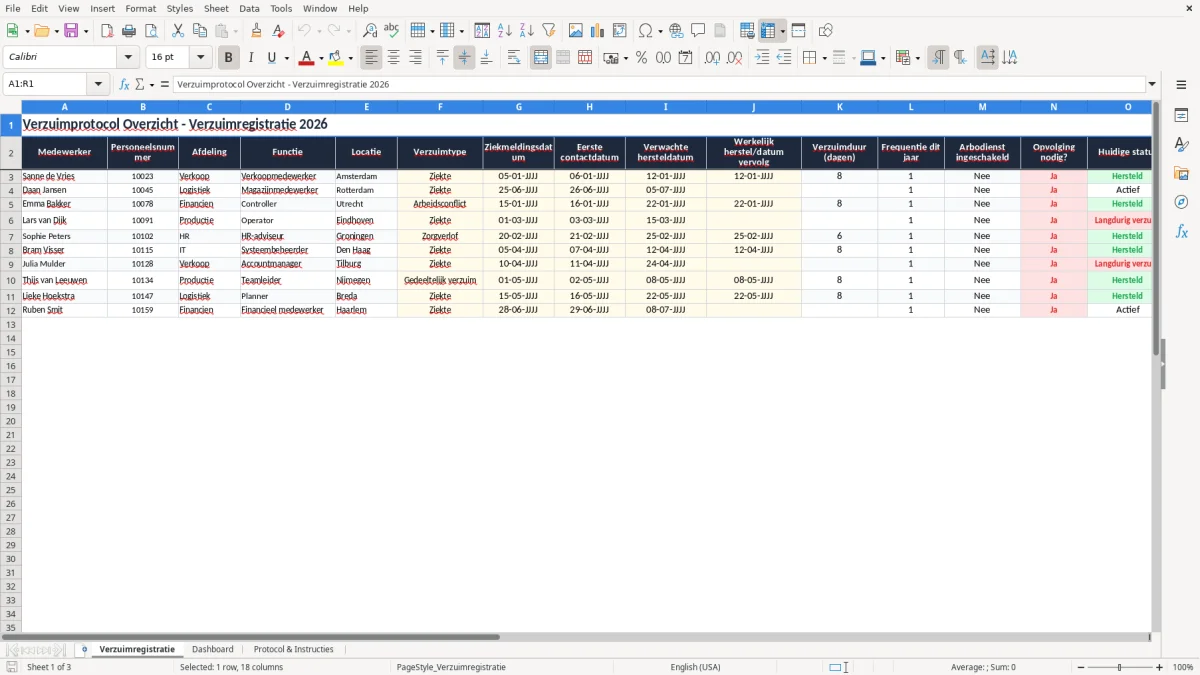
Task: Open the Function Wizard
Action: [x=124, y=84]
